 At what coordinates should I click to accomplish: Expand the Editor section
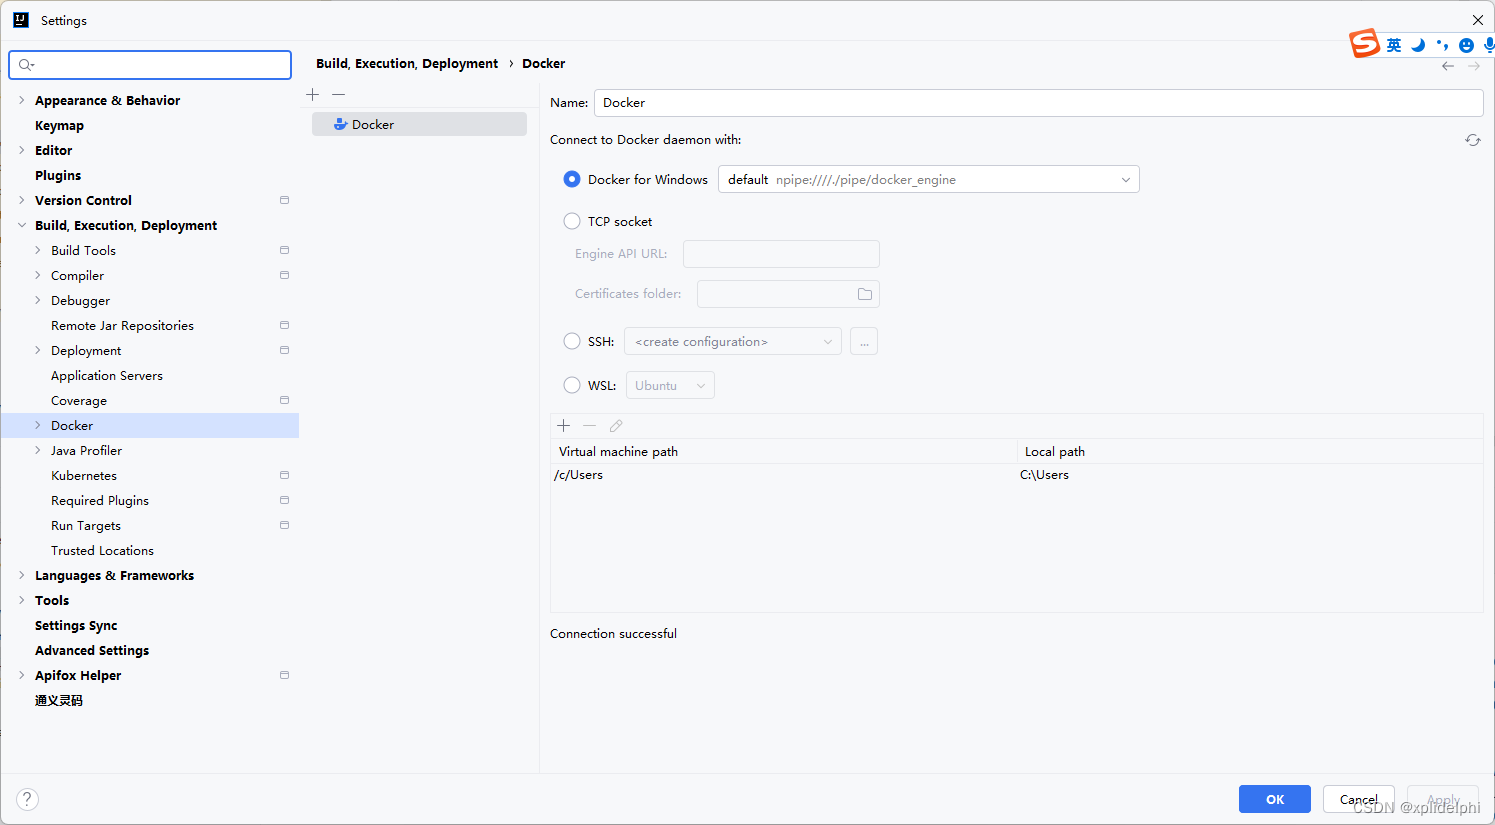(x=22, y=150)
